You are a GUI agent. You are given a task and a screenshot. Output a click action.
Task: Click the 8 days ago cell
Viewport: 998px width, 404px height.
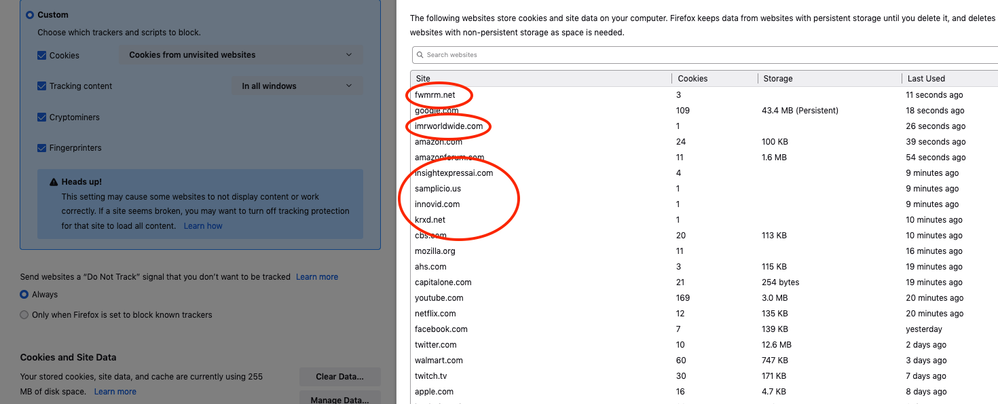[926, 391]
